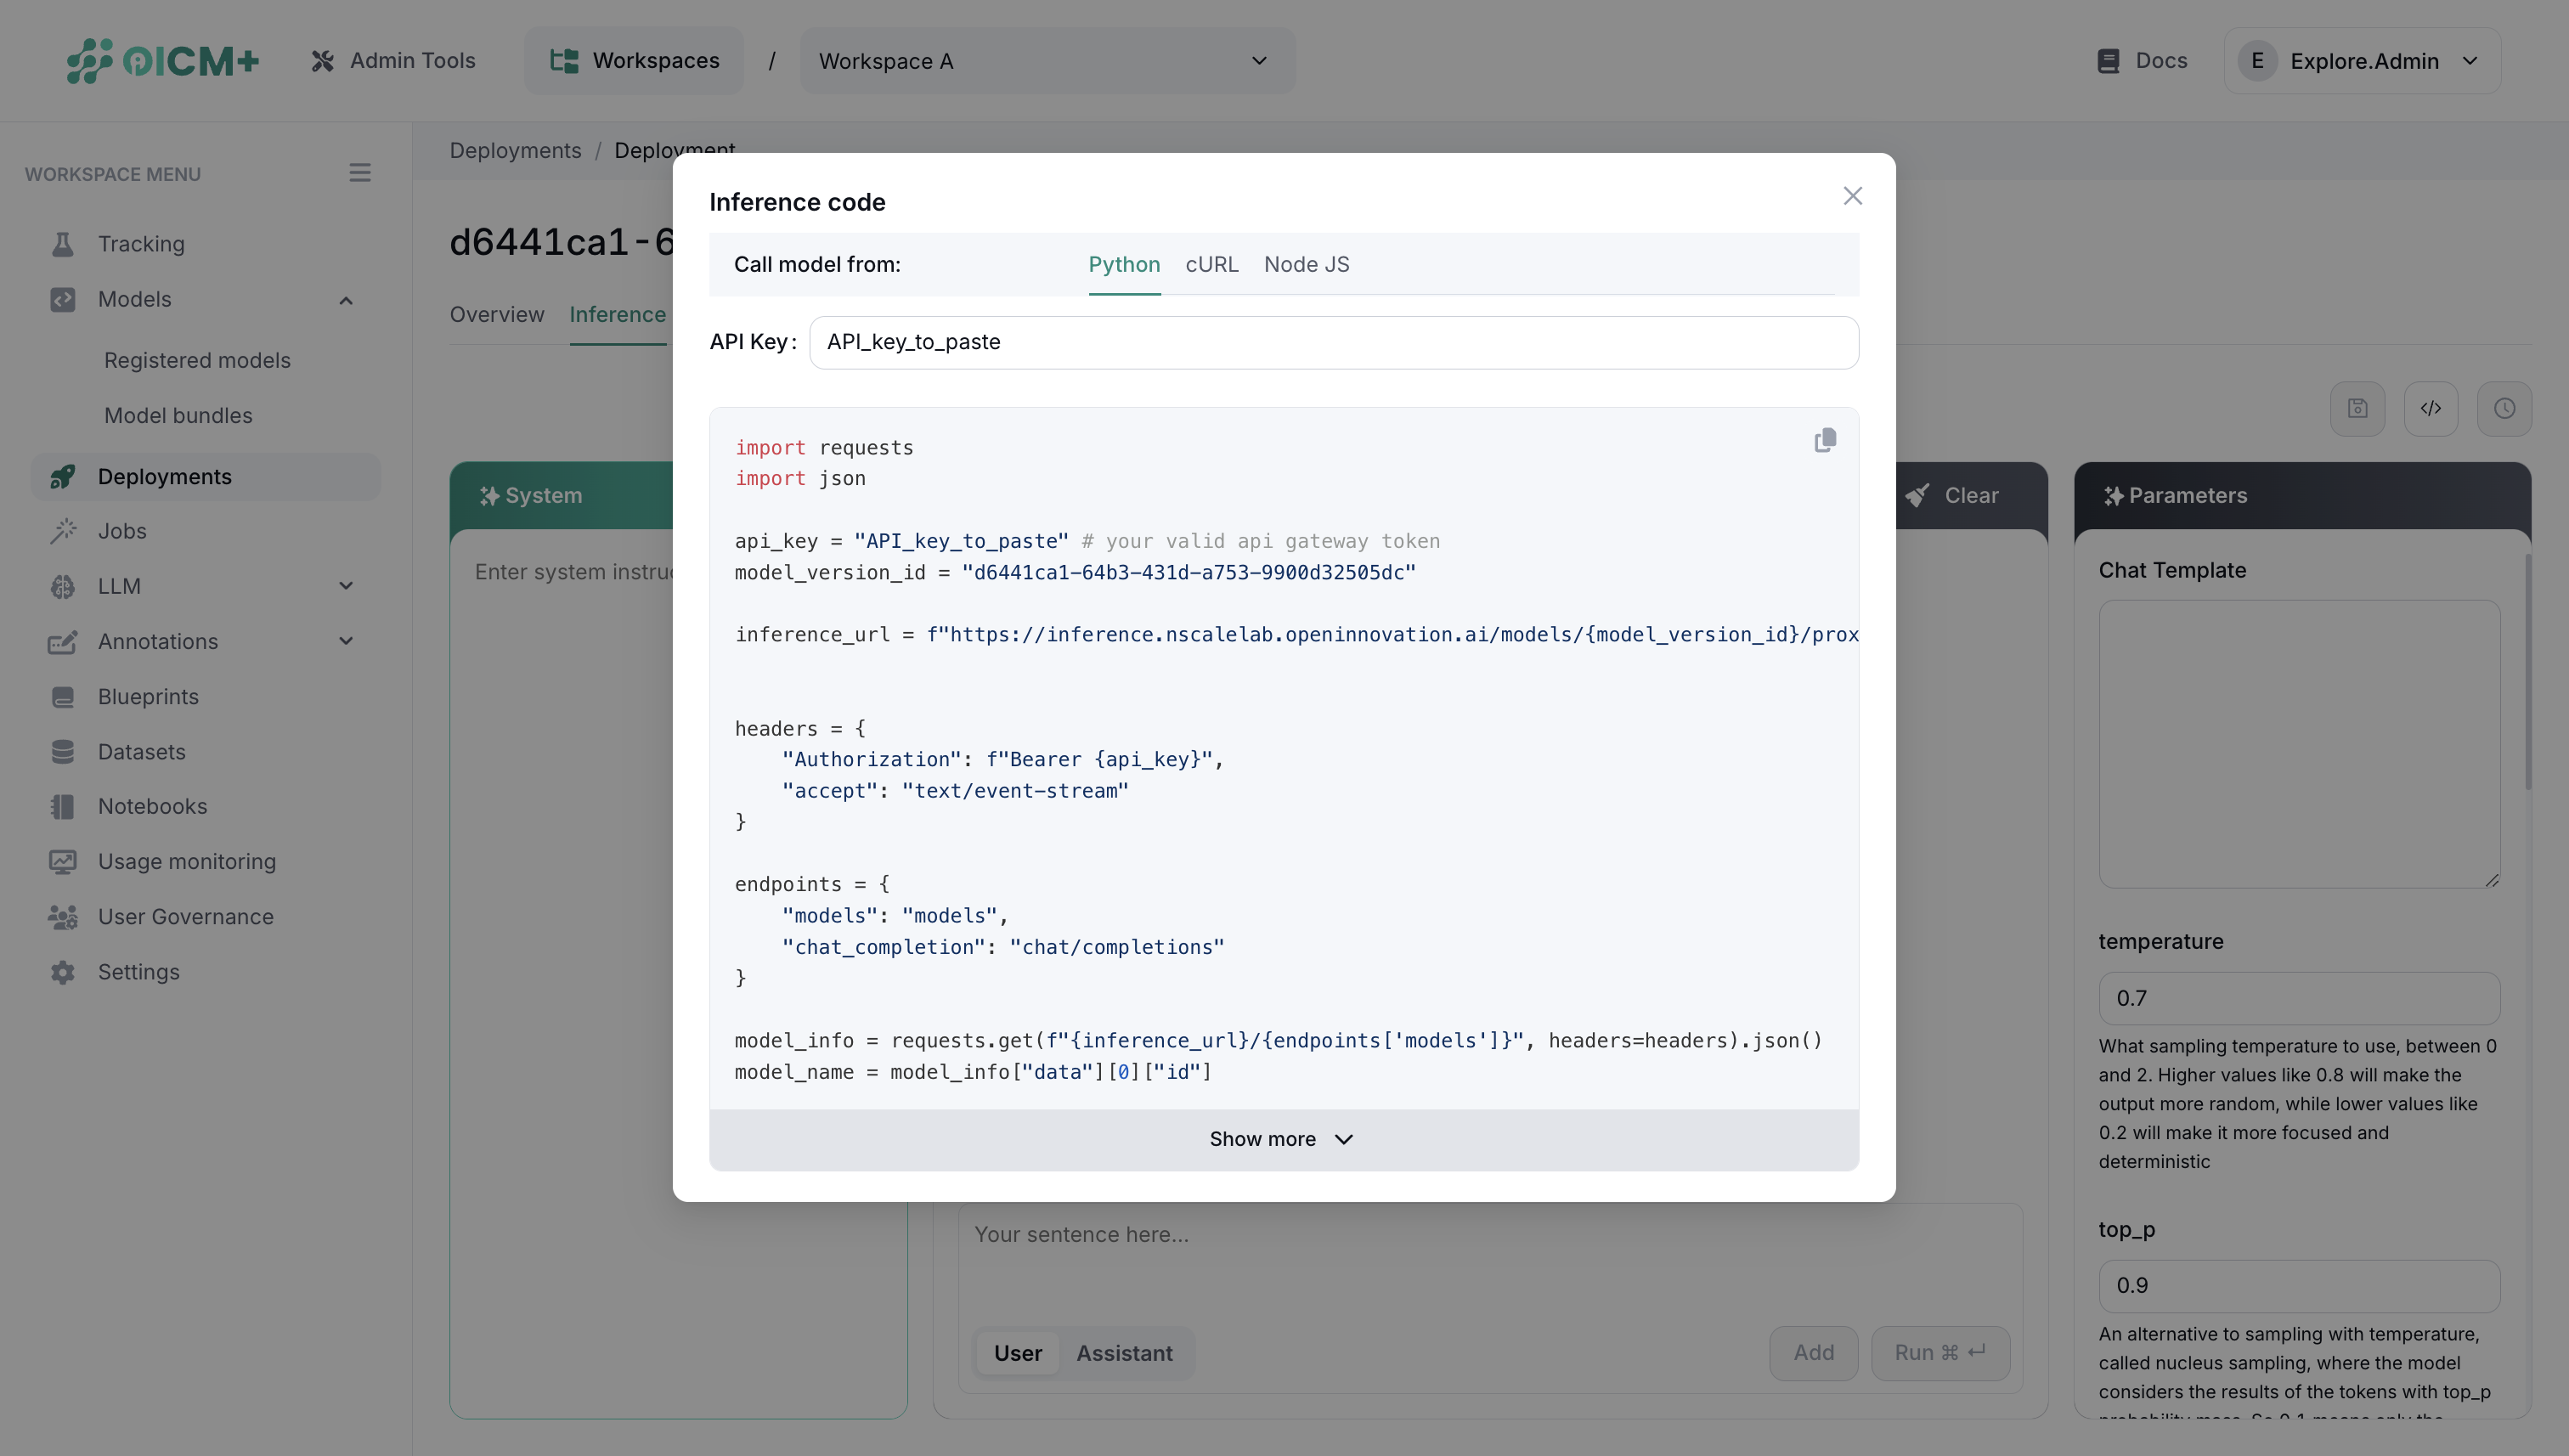Click the save (floppy disk) icon
Viewport: 2569px width, 1456px height.
pos(2358,408)
